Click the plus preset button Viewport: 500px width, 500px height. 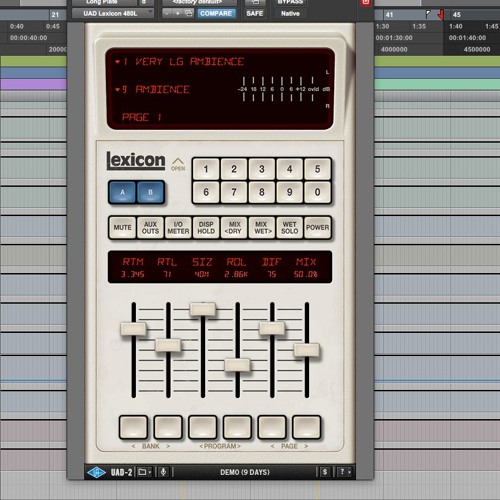178,13
